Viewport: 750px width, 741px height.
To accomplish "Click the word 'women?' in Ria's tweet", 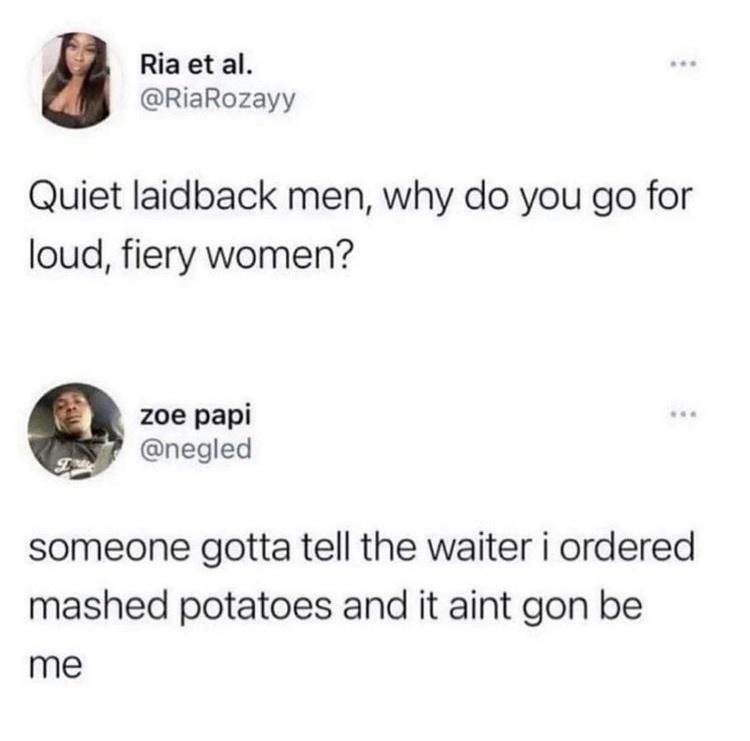I will (281, 255).
